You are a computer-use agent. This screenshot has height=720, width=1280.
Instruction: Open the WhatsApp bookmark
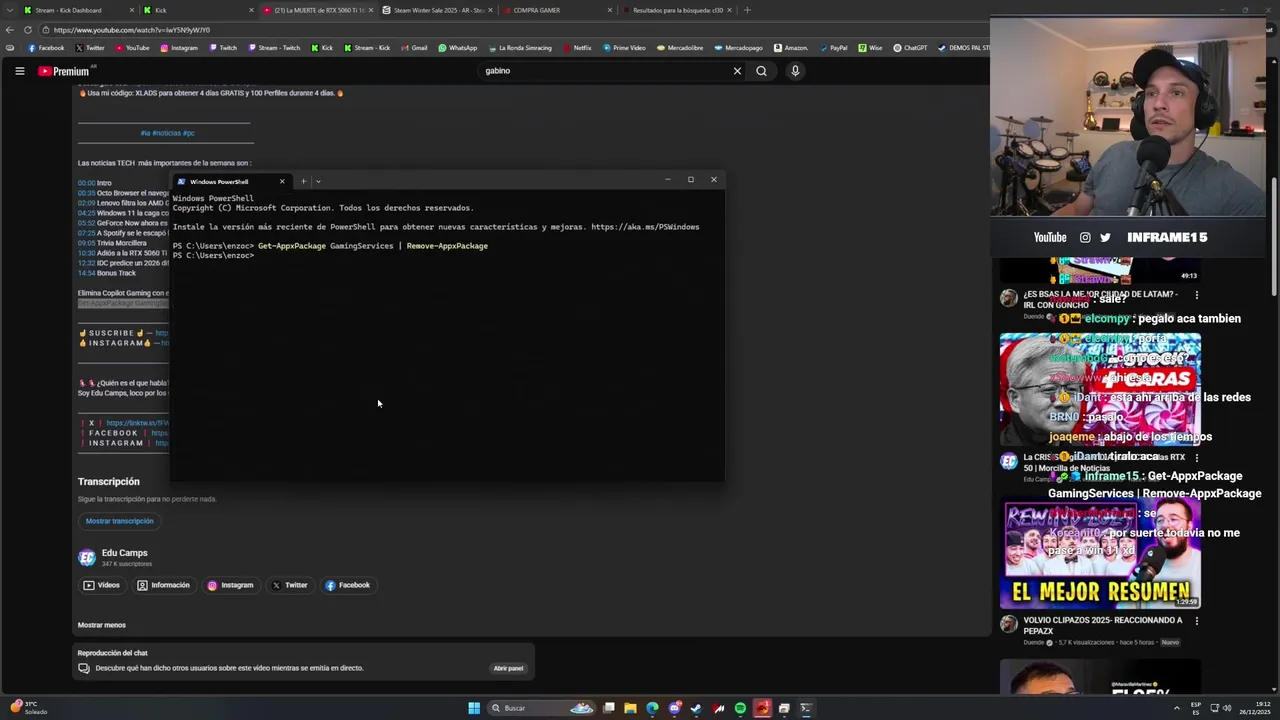pyautogui.click(x=458, y=48)
